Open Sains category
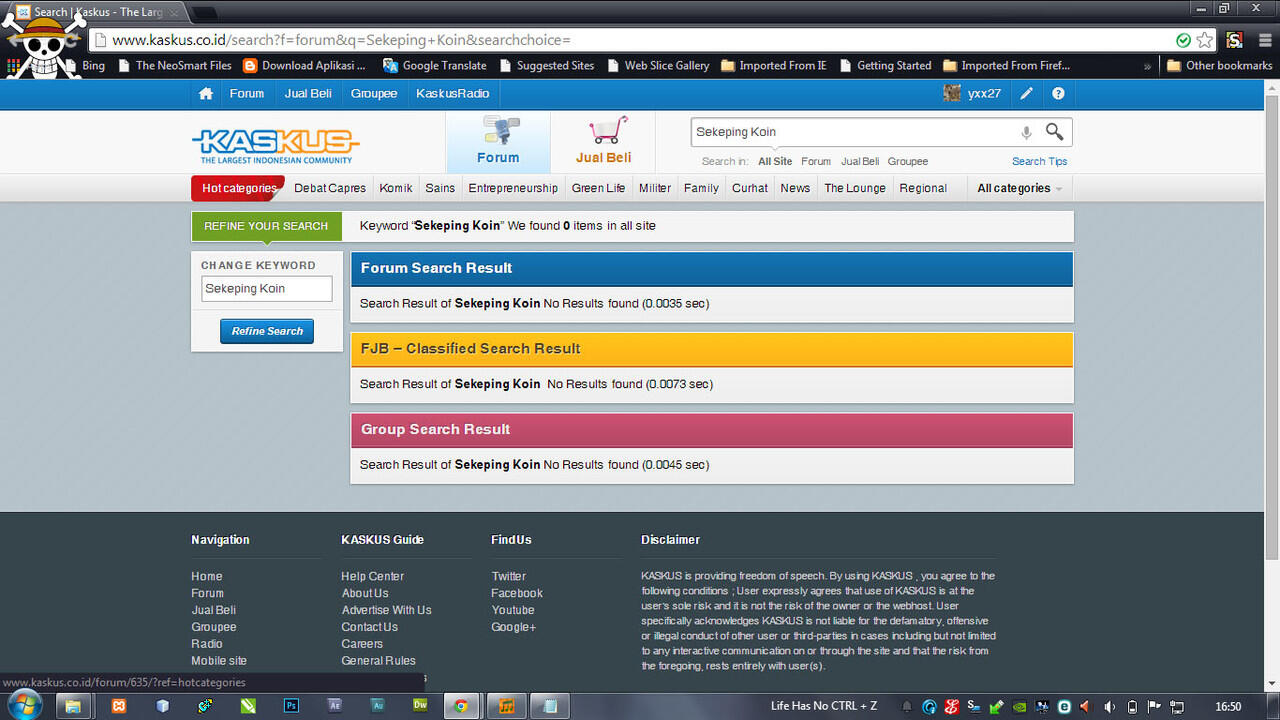 point(440,188)
